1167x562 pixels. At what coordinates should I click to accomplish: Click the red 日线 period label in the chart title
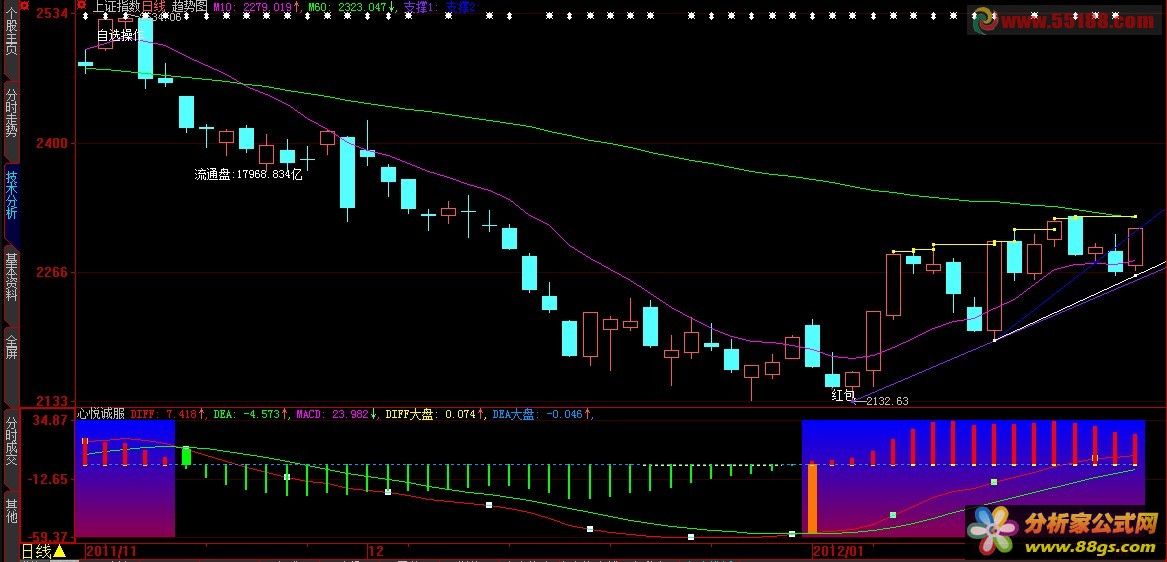coord(153,6)
